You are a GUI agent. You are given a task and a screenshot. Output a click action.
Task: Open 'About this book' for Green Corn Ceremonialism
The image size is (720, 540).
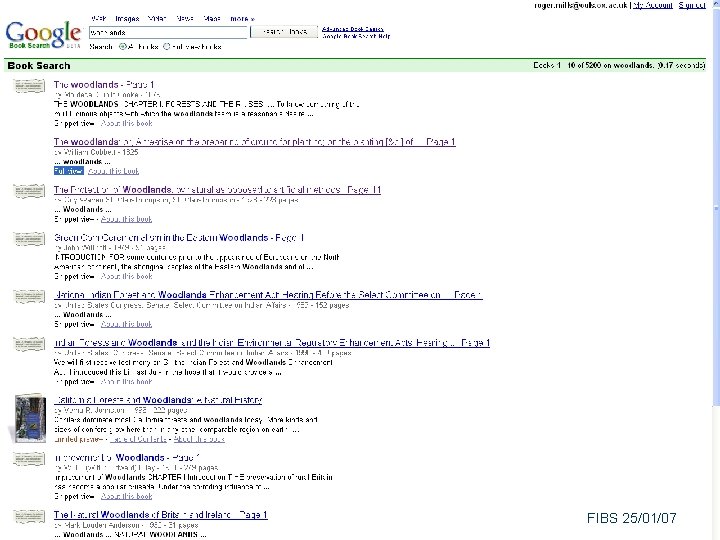126,276
